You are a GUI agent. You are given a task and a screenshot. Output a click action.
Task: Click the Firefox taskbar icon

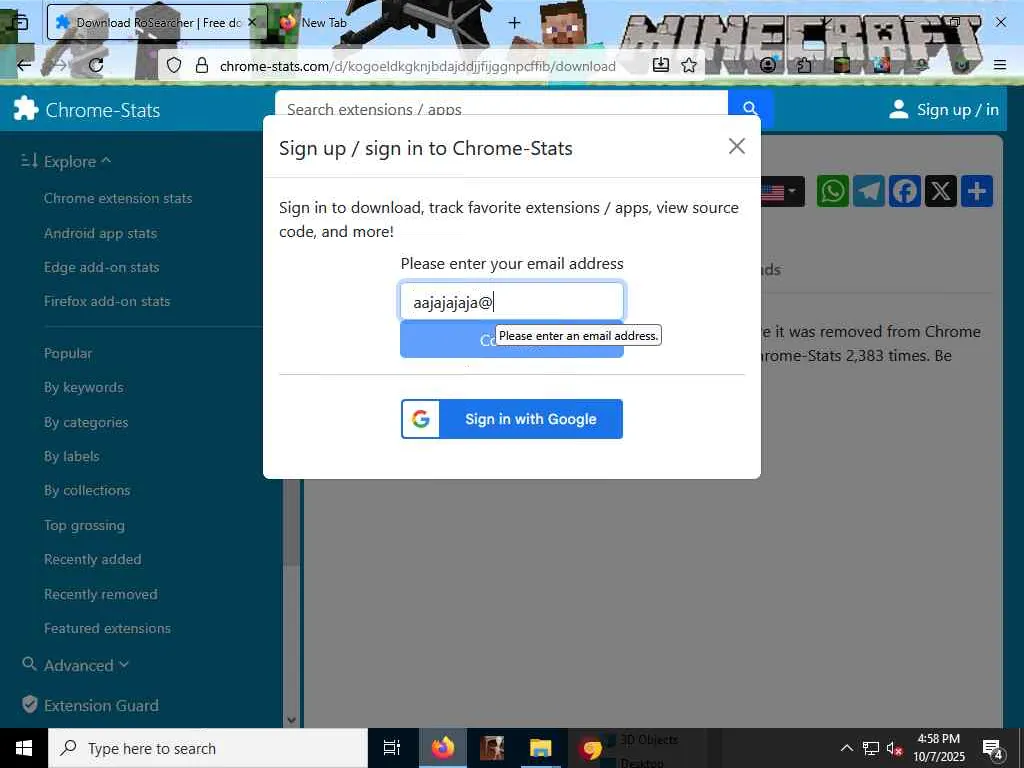point(442,748)
